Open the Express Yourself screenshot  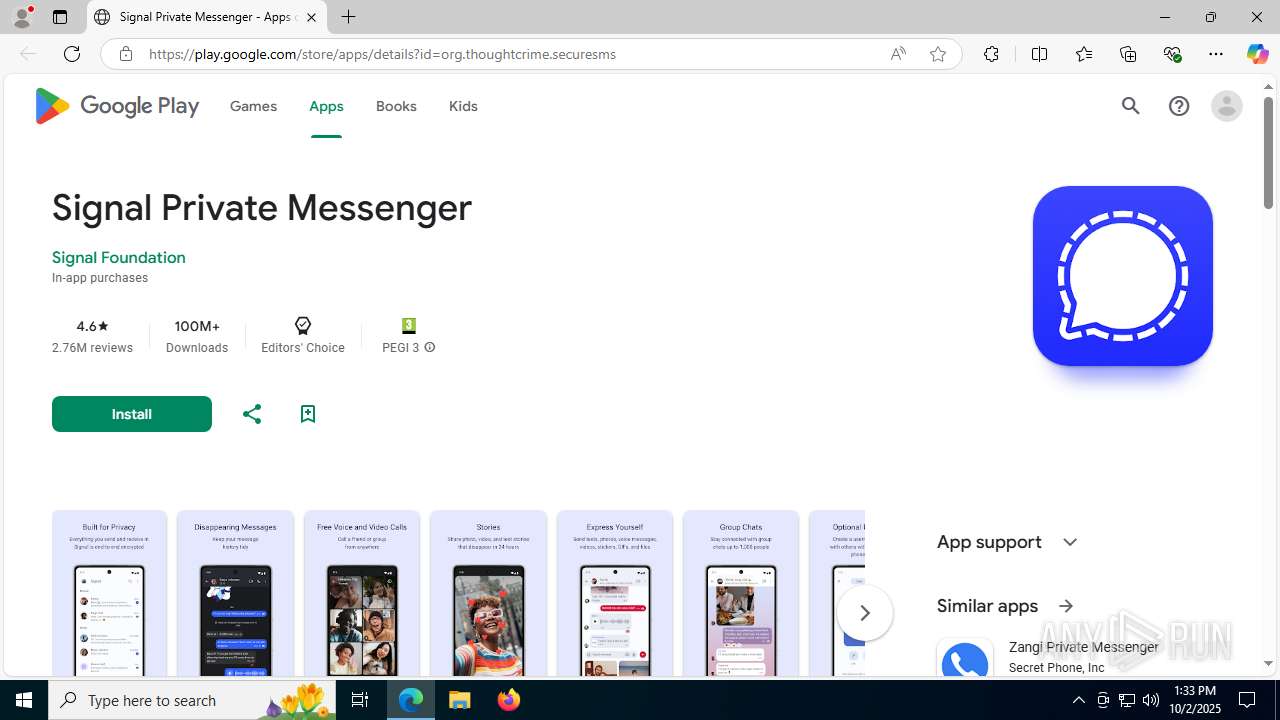[x=615, y=594]
